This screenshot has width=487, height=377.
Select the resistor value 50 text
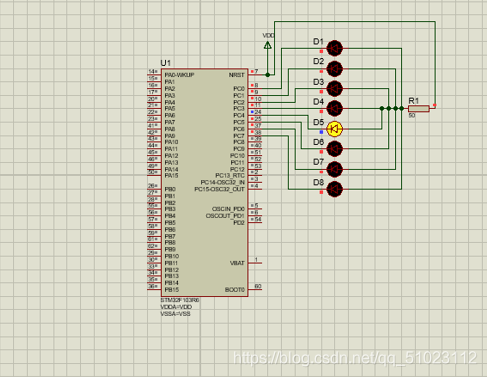[x=412, y=115]
